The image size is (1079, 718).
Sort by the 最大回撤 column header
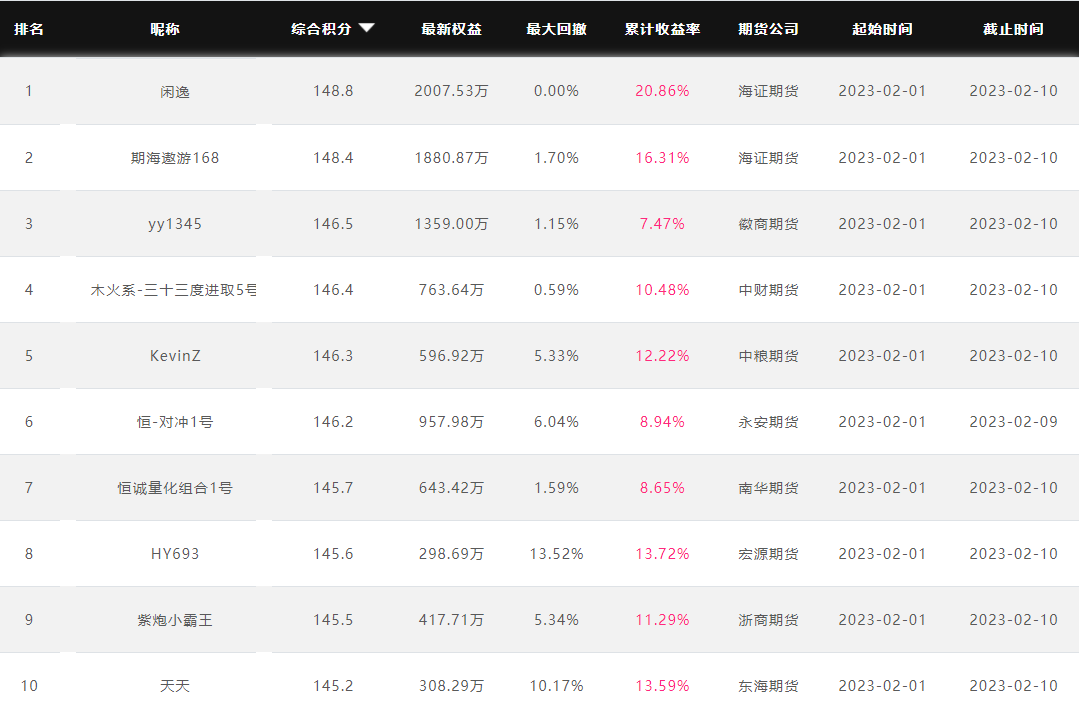tap(556, 29)
